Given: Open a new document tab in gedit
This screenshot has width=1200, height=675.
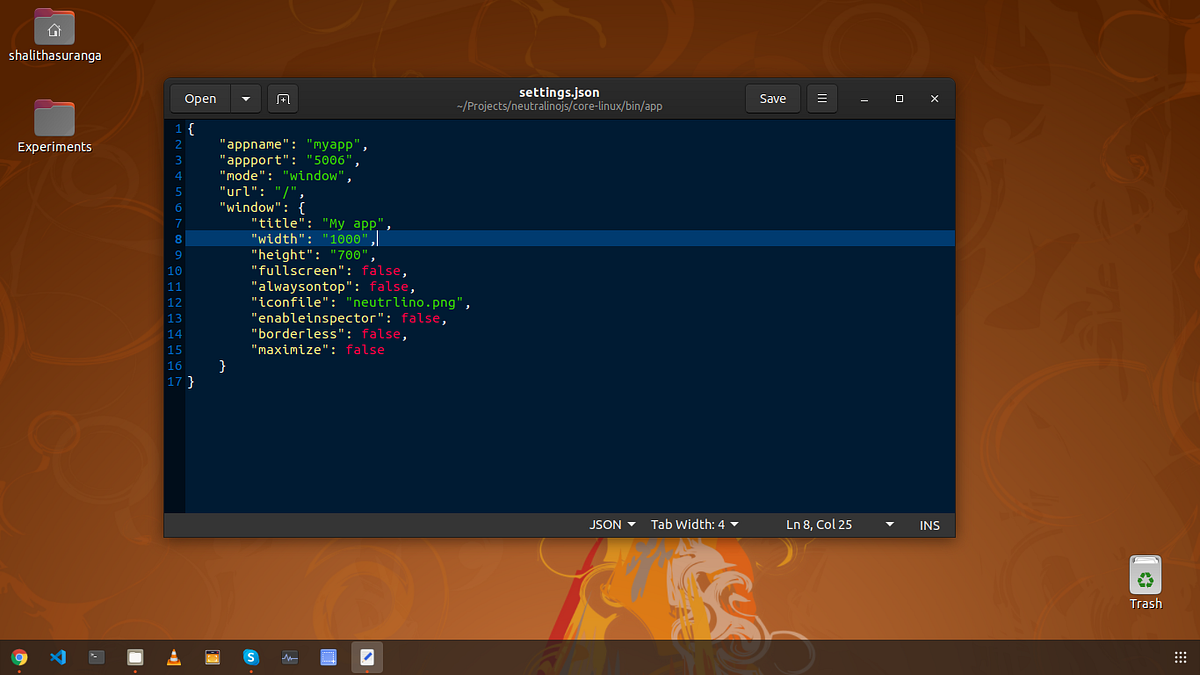Looking at the screenshot, I should pos(283,98).
